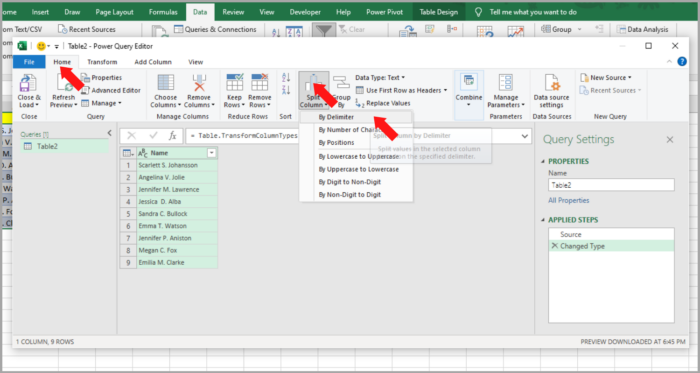Switch to the Add Column tab

[x=153, y=62]
